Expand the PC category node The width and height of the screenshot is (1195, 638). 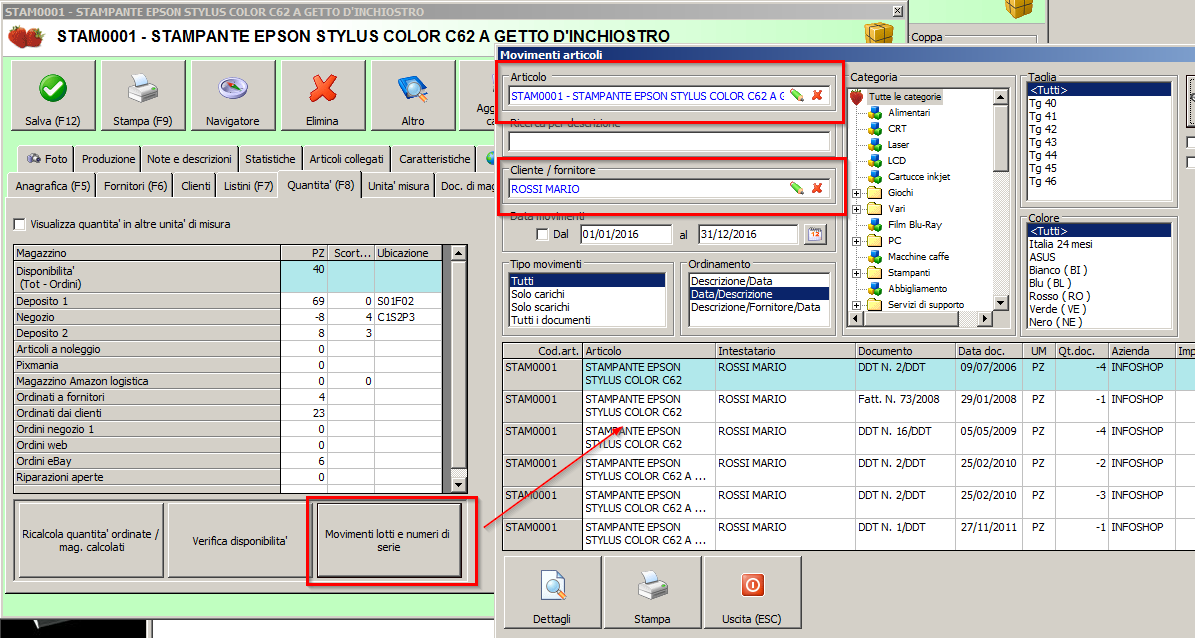pos(857,241)
